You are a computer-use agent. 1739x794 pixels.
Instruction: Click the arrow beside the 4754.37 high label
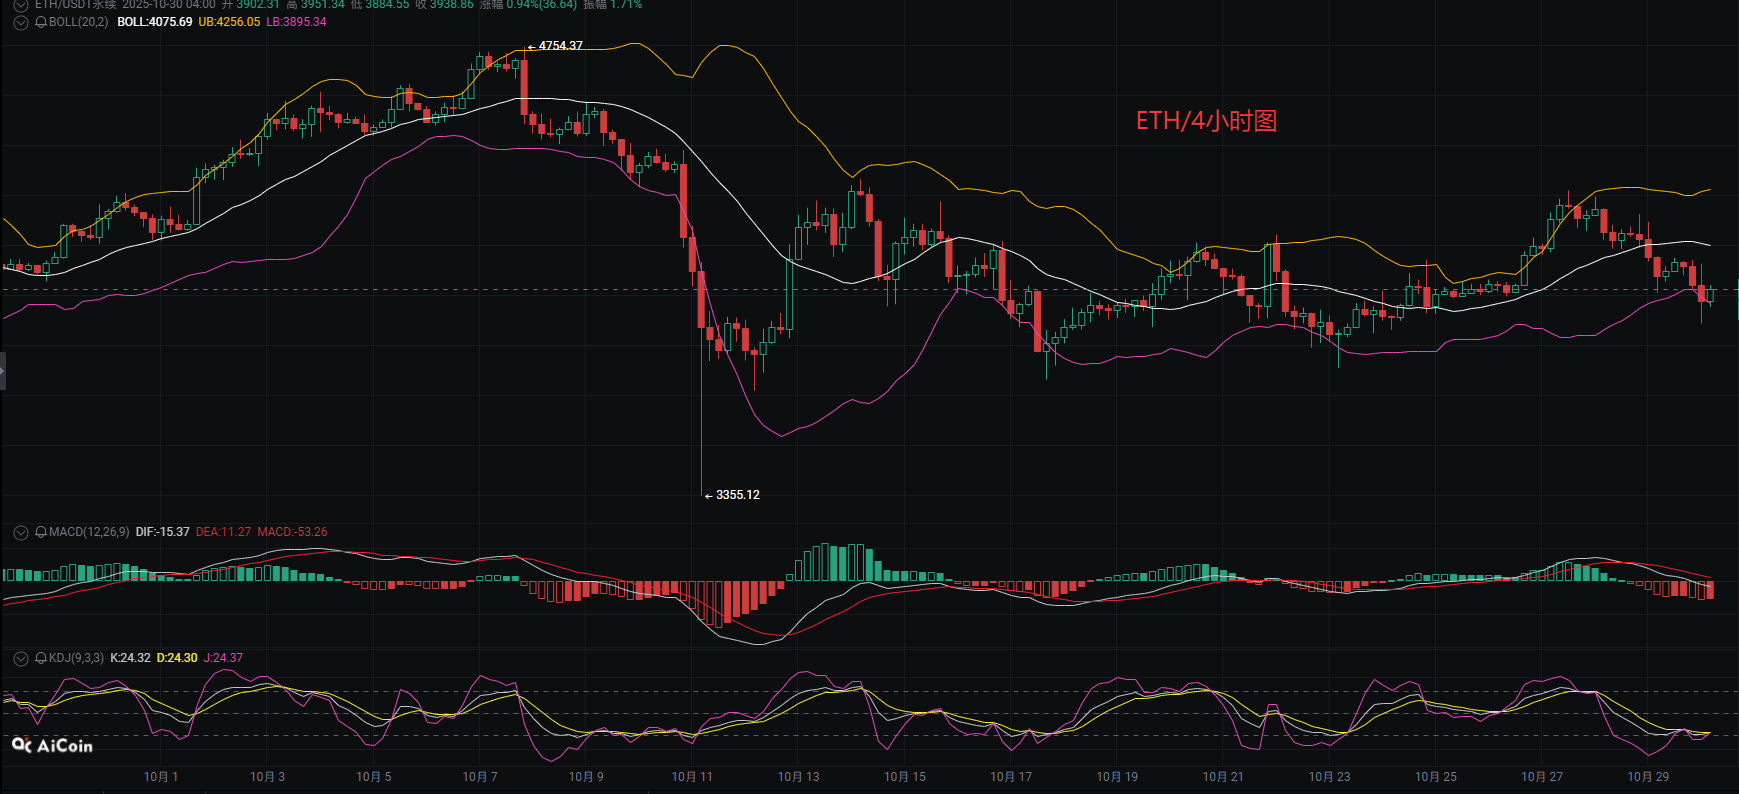(x=531, y=47)
